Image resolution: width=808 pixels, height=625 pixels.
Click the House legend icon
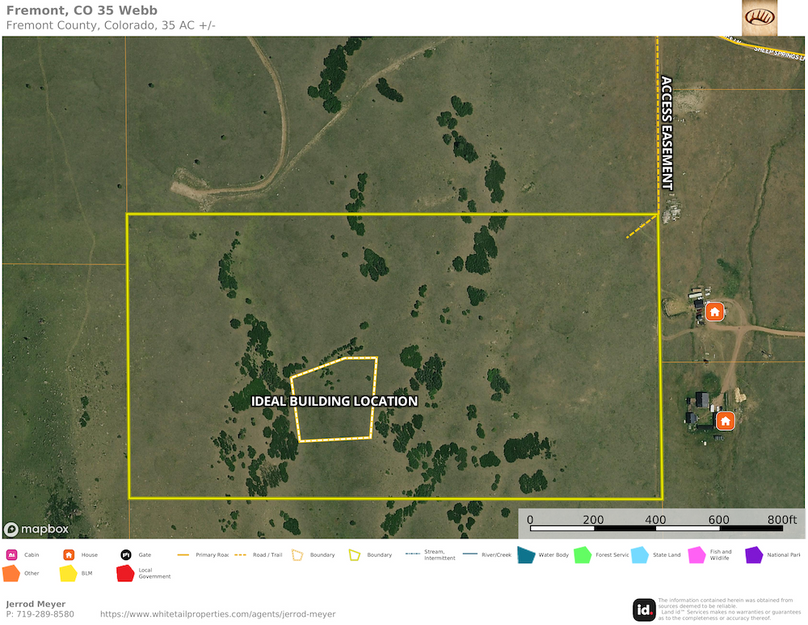pos(69,555)
